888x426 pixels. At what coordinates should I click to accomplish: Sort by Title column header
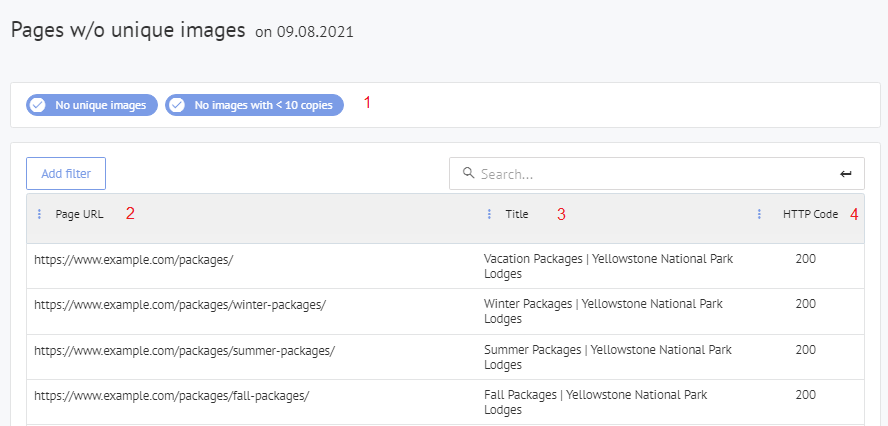(x=517, y=214)
